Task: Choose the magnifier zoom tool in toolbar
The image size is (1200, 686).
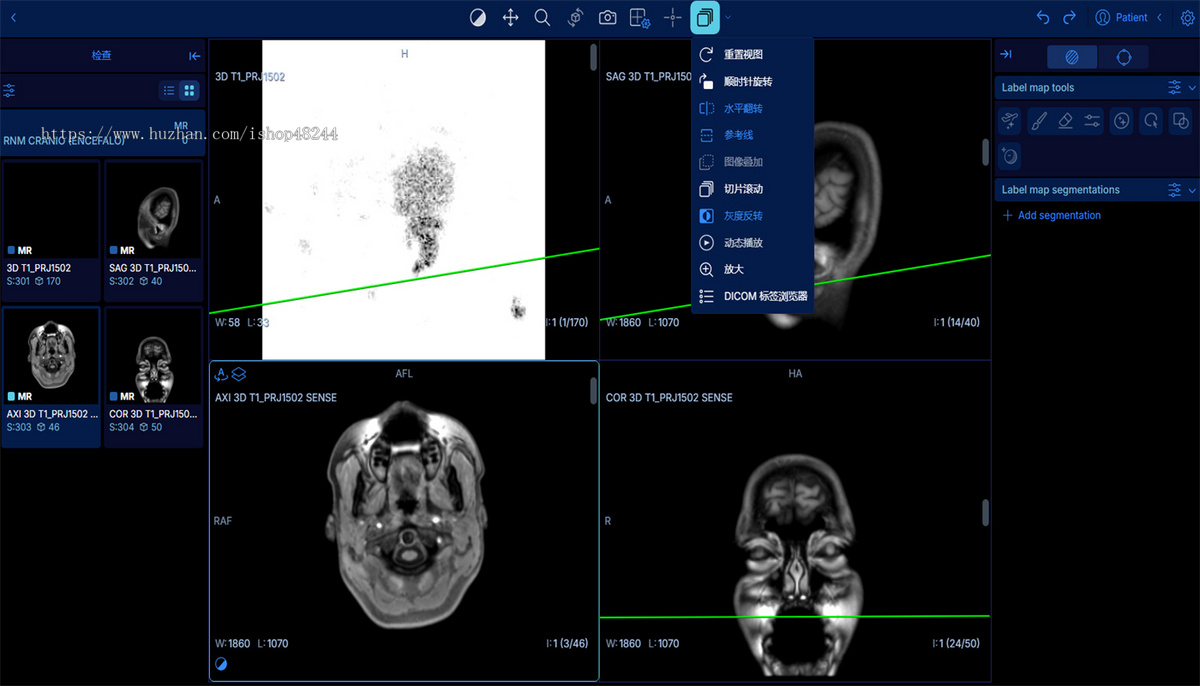Action: pyautogui.click(x=542, y=18)
